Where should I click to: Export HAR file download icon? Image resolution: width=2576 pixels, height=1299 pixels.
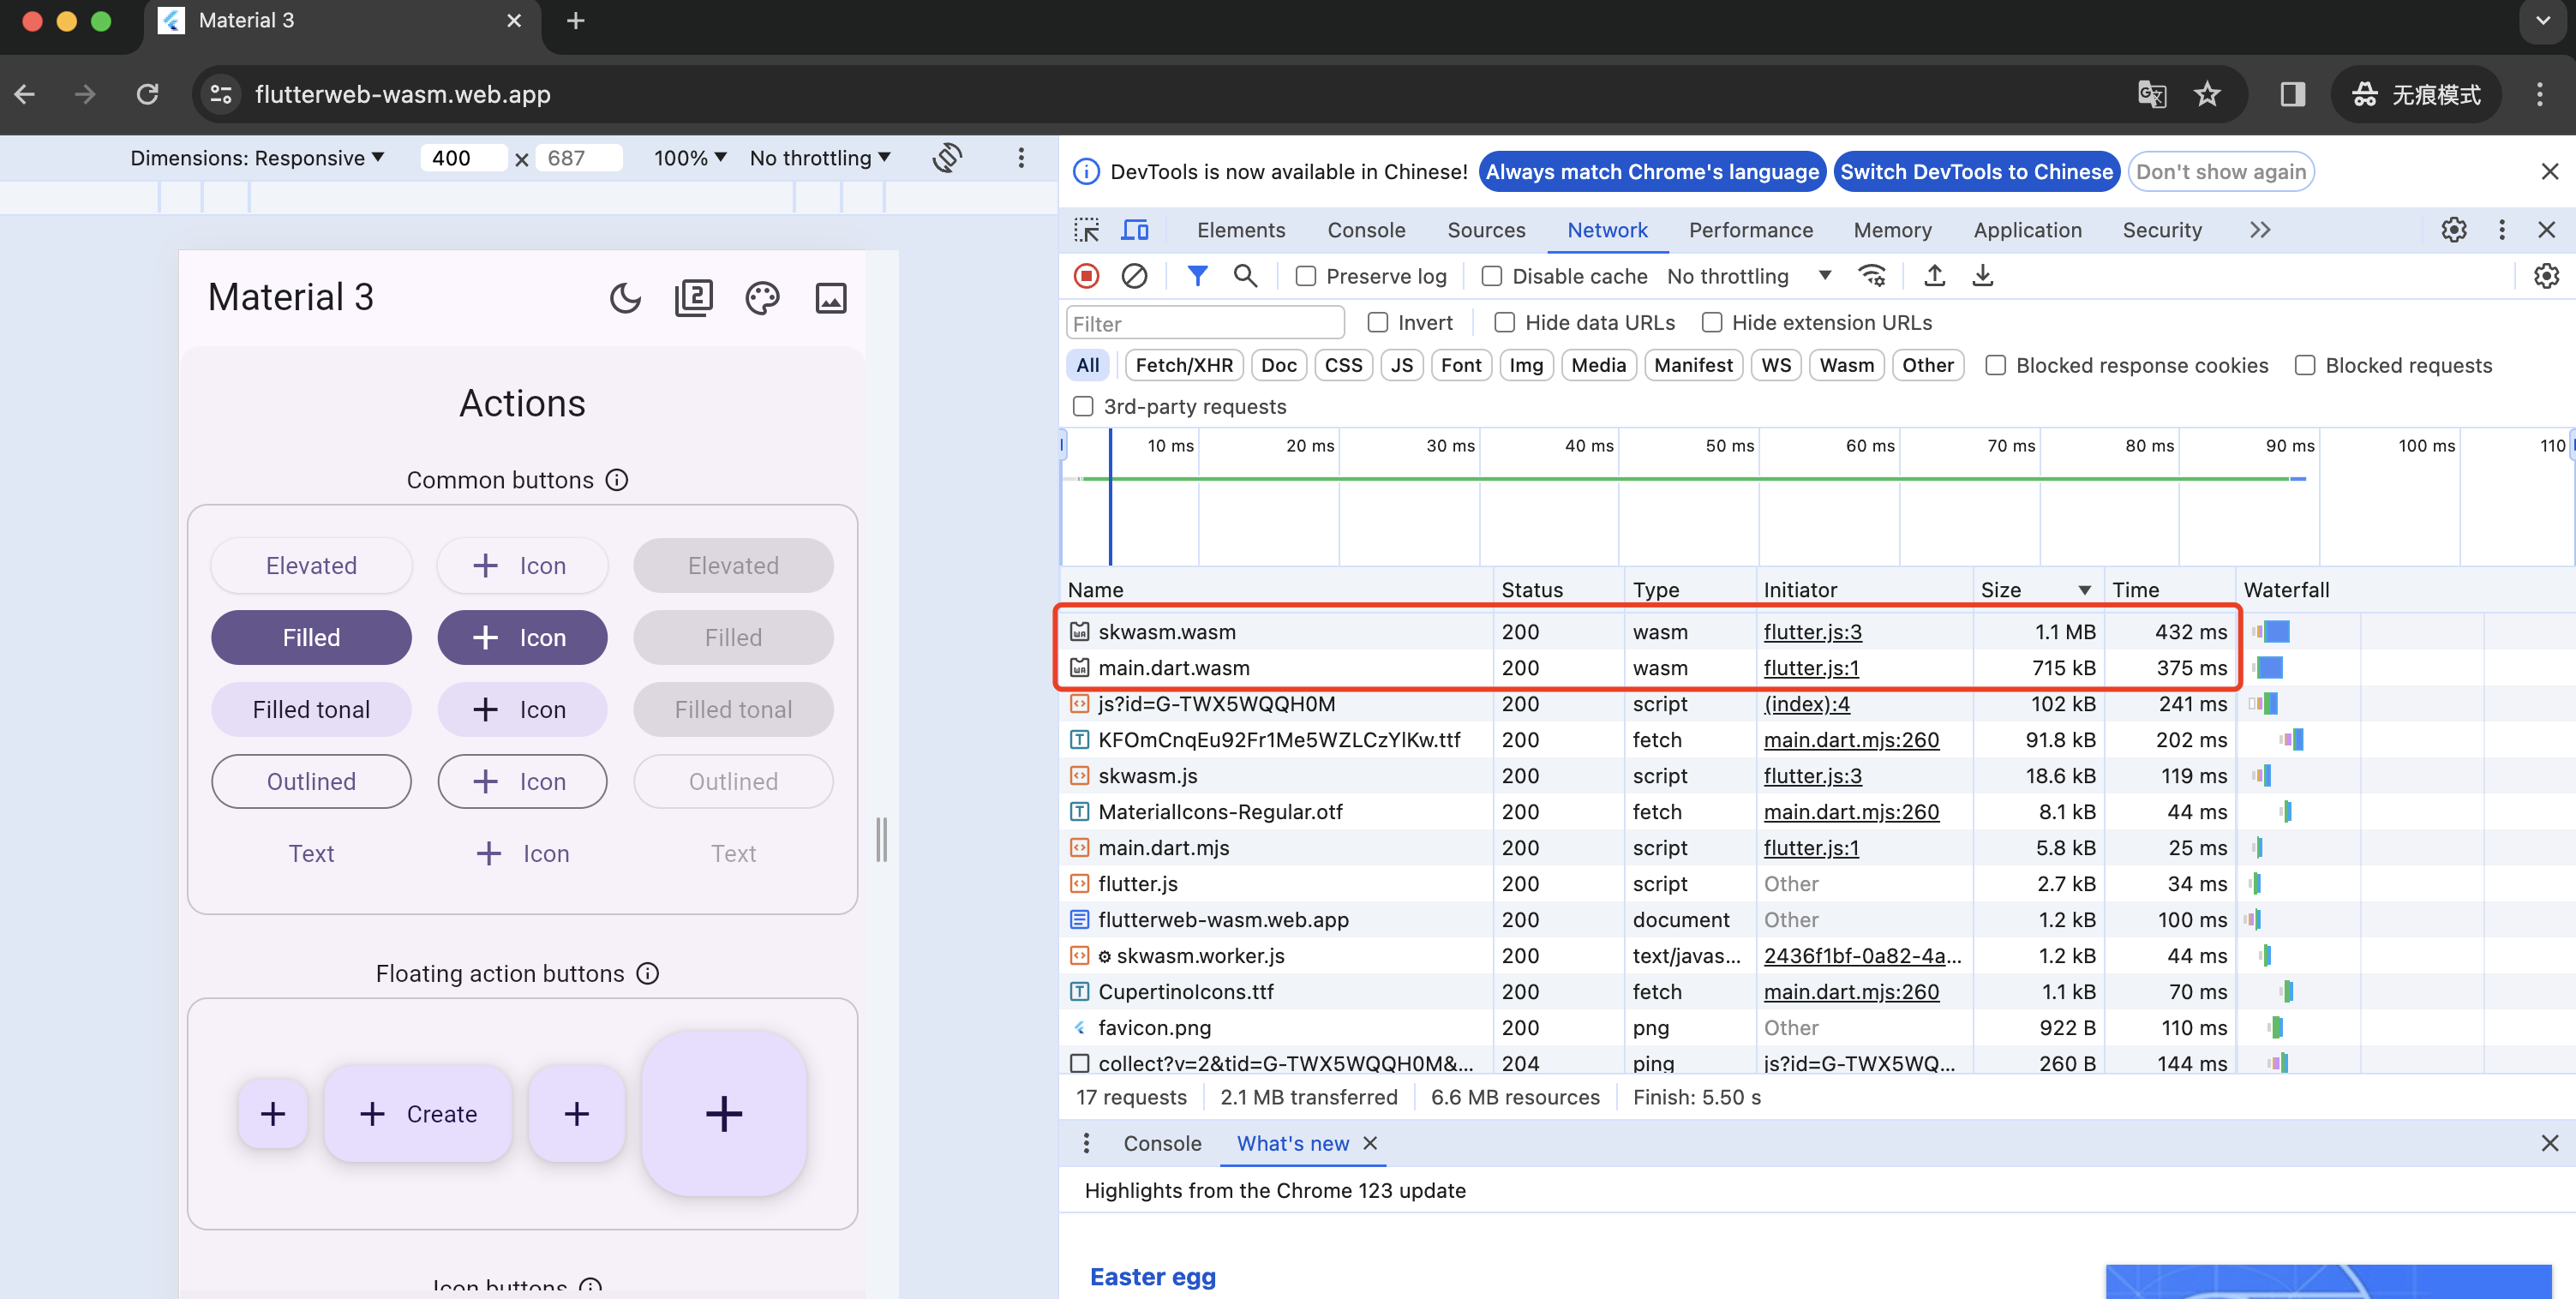1982,276
